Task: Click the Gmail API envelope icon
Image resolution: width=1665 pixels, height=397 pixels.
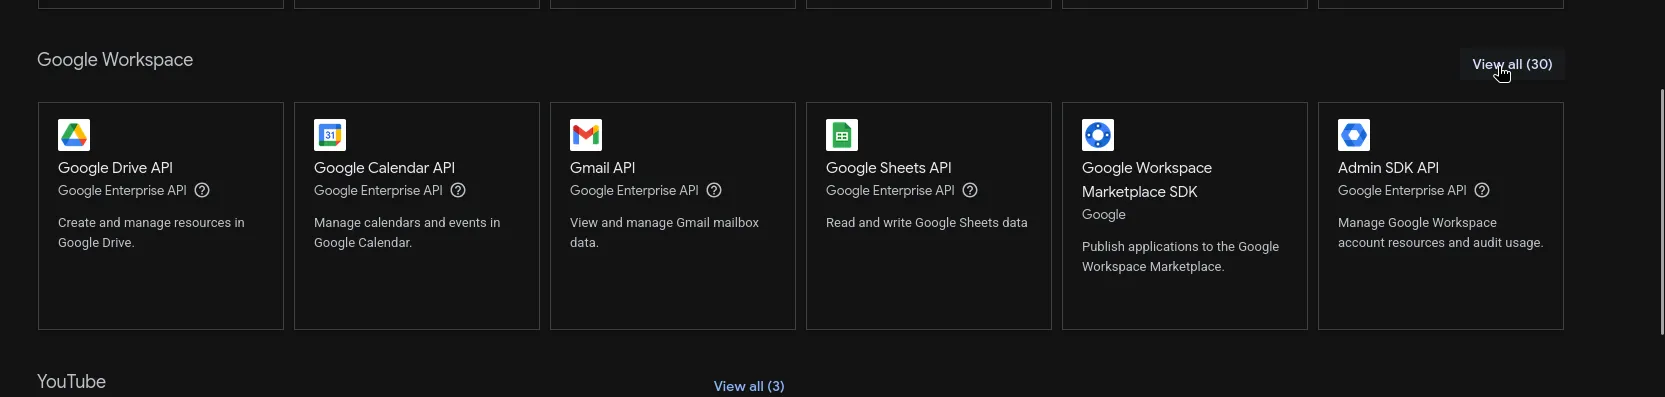Action: (x=586, y=135)
